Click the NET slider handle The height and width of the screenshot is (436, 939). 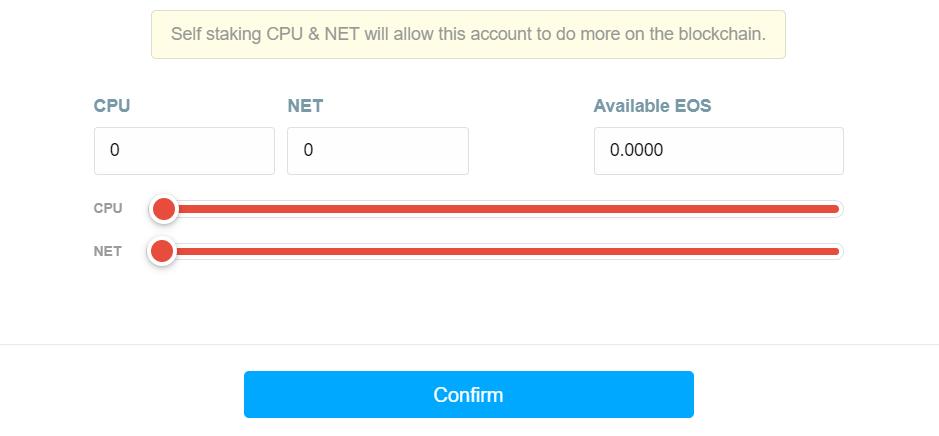(x=161, y=252)
